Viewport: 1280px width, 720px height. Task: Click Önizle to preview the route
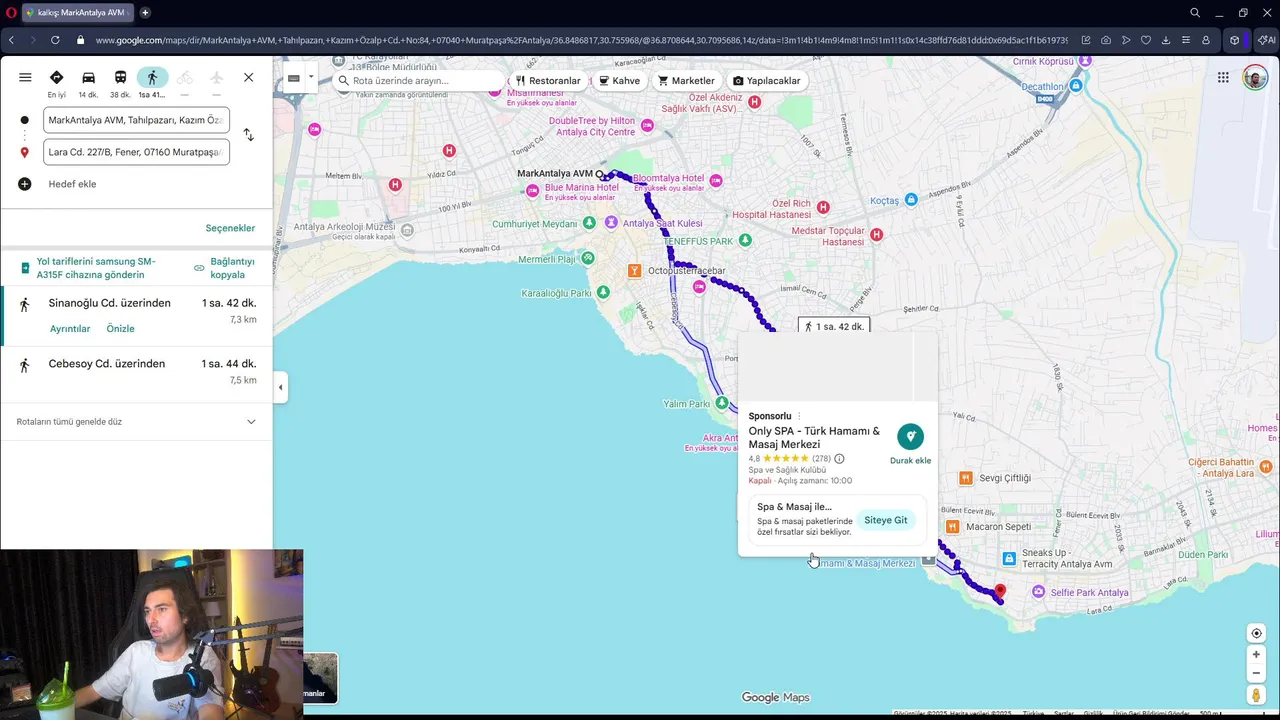pyautogui.click(x=120, y=329)
